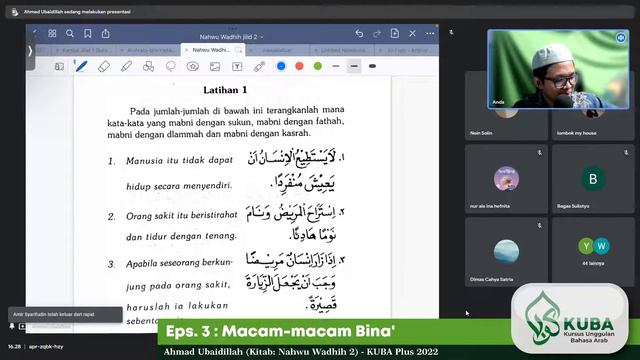This screenshot has height=360, width=640.
Task: Click the KUBA logo badge
Action: tap(570, 318)
